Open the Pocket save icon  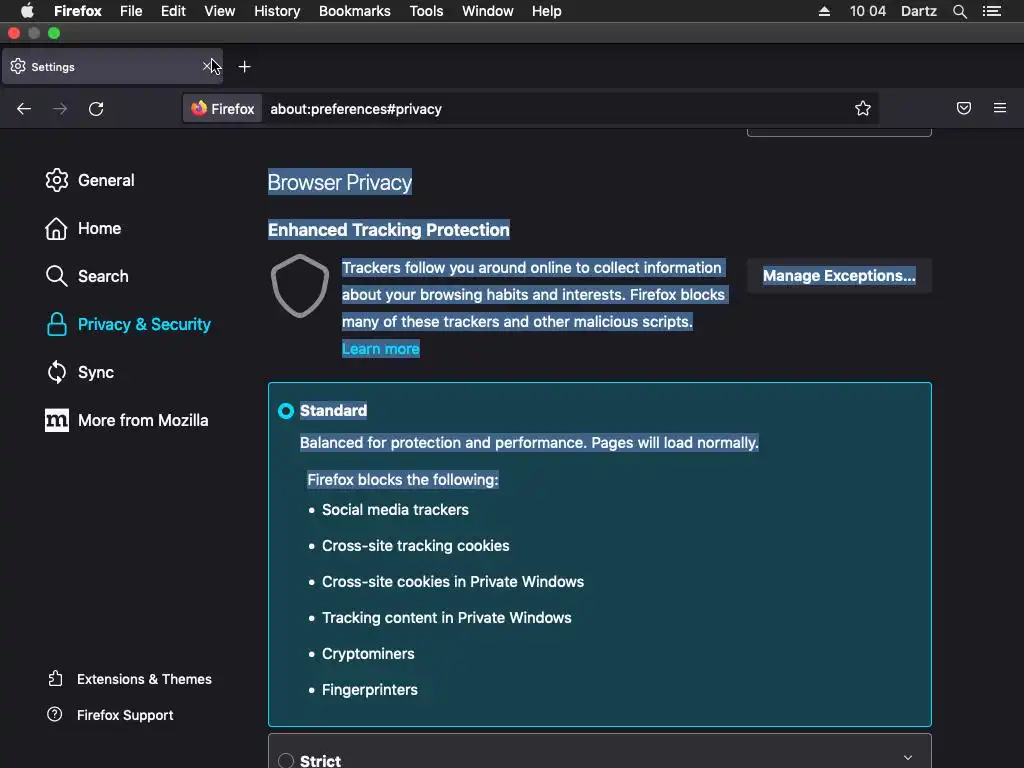point(963,108)
